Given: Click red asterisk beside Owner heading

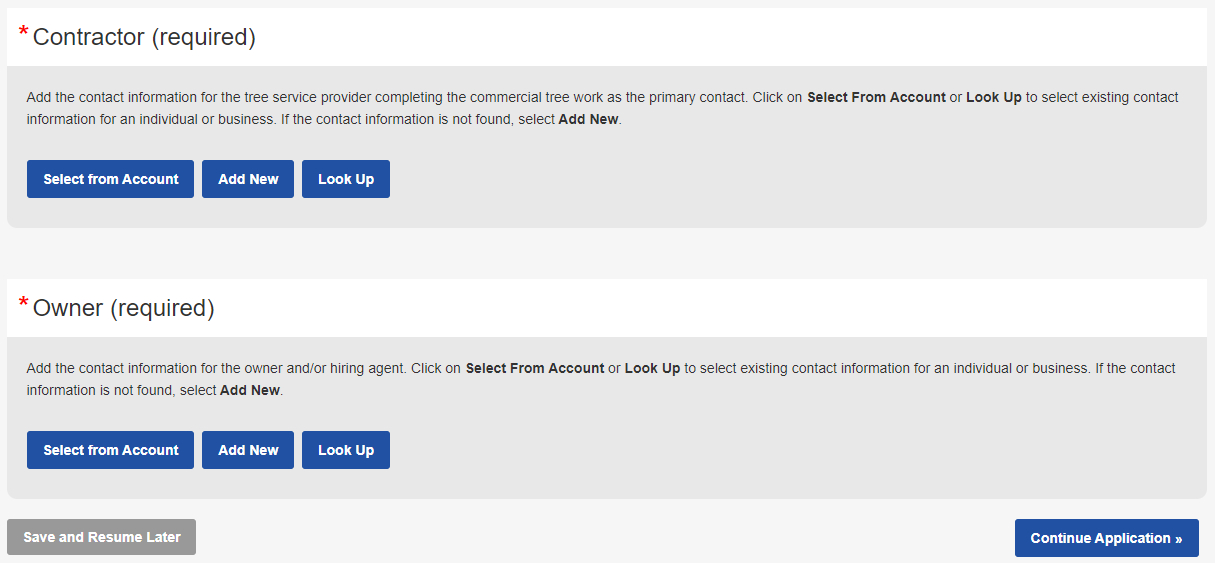Looking at the screenshot, I should (x=23, y=305).
